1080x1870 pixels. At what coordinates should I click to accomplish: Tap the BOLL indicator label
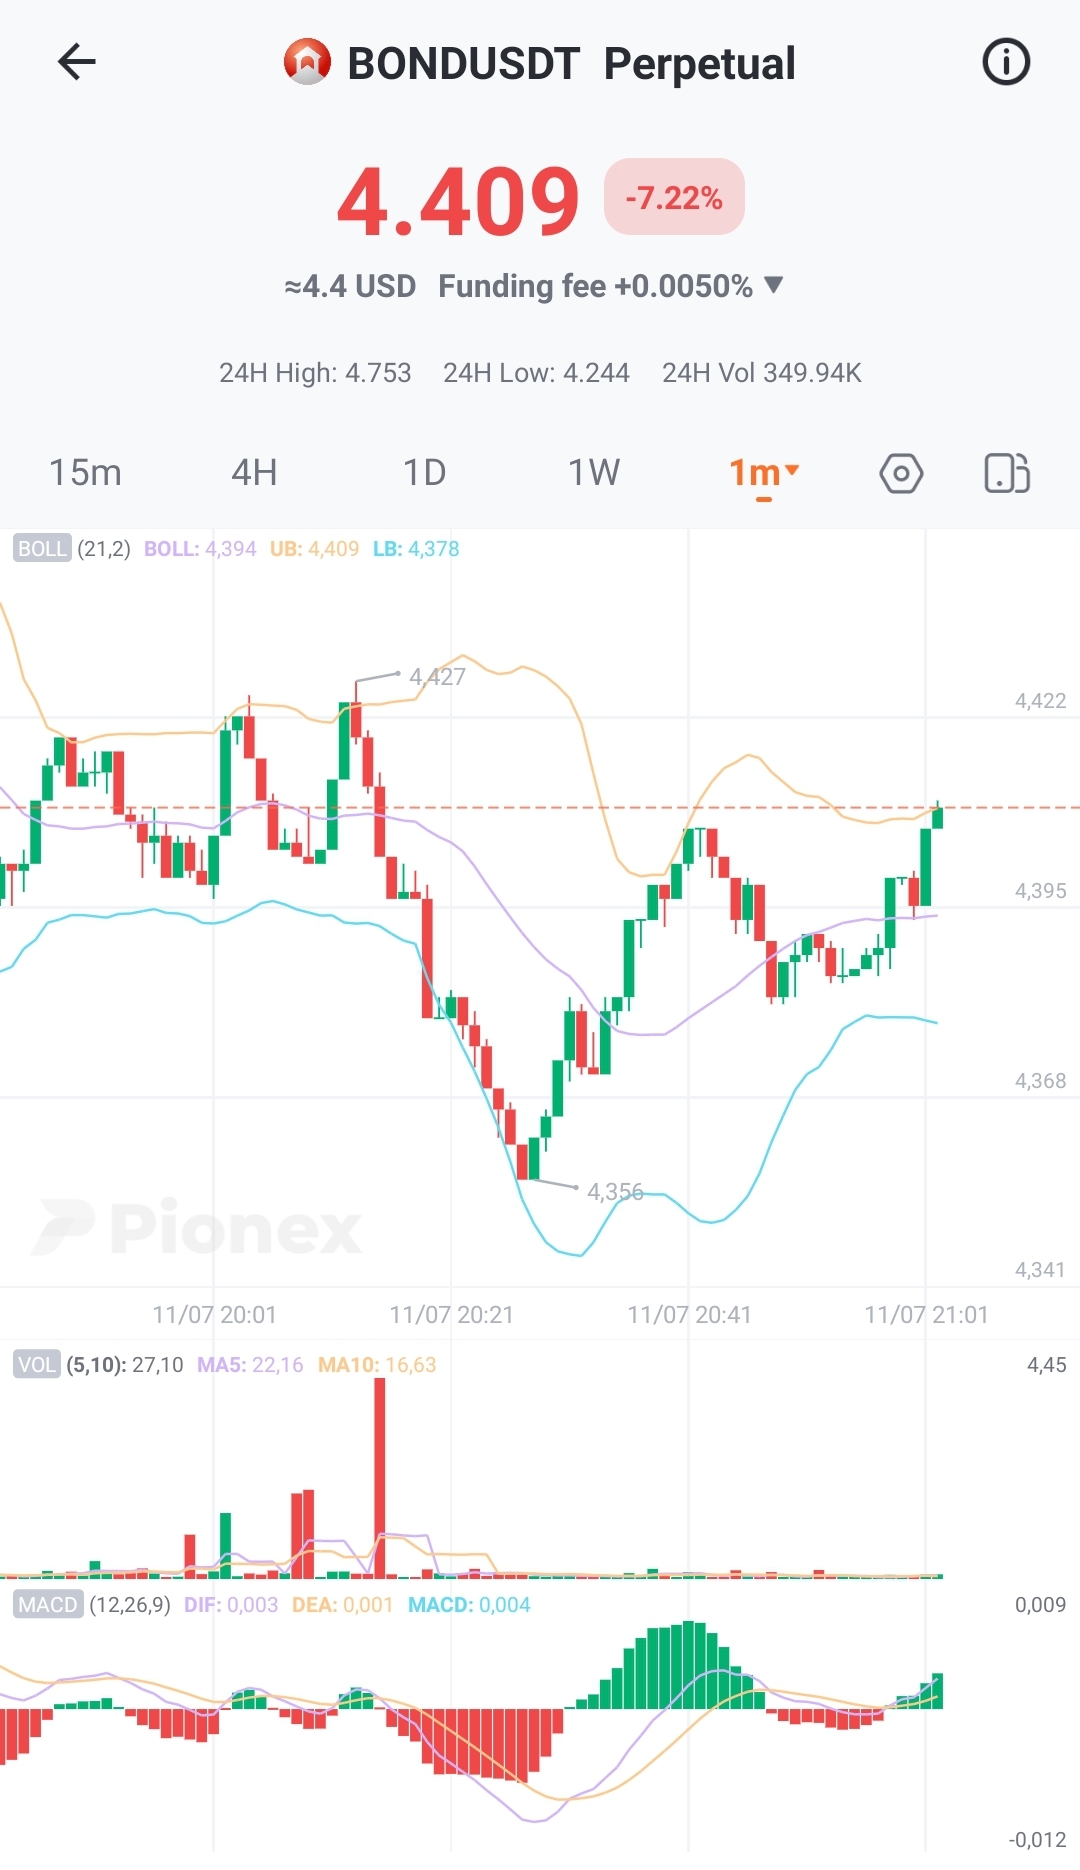(42, 549)
